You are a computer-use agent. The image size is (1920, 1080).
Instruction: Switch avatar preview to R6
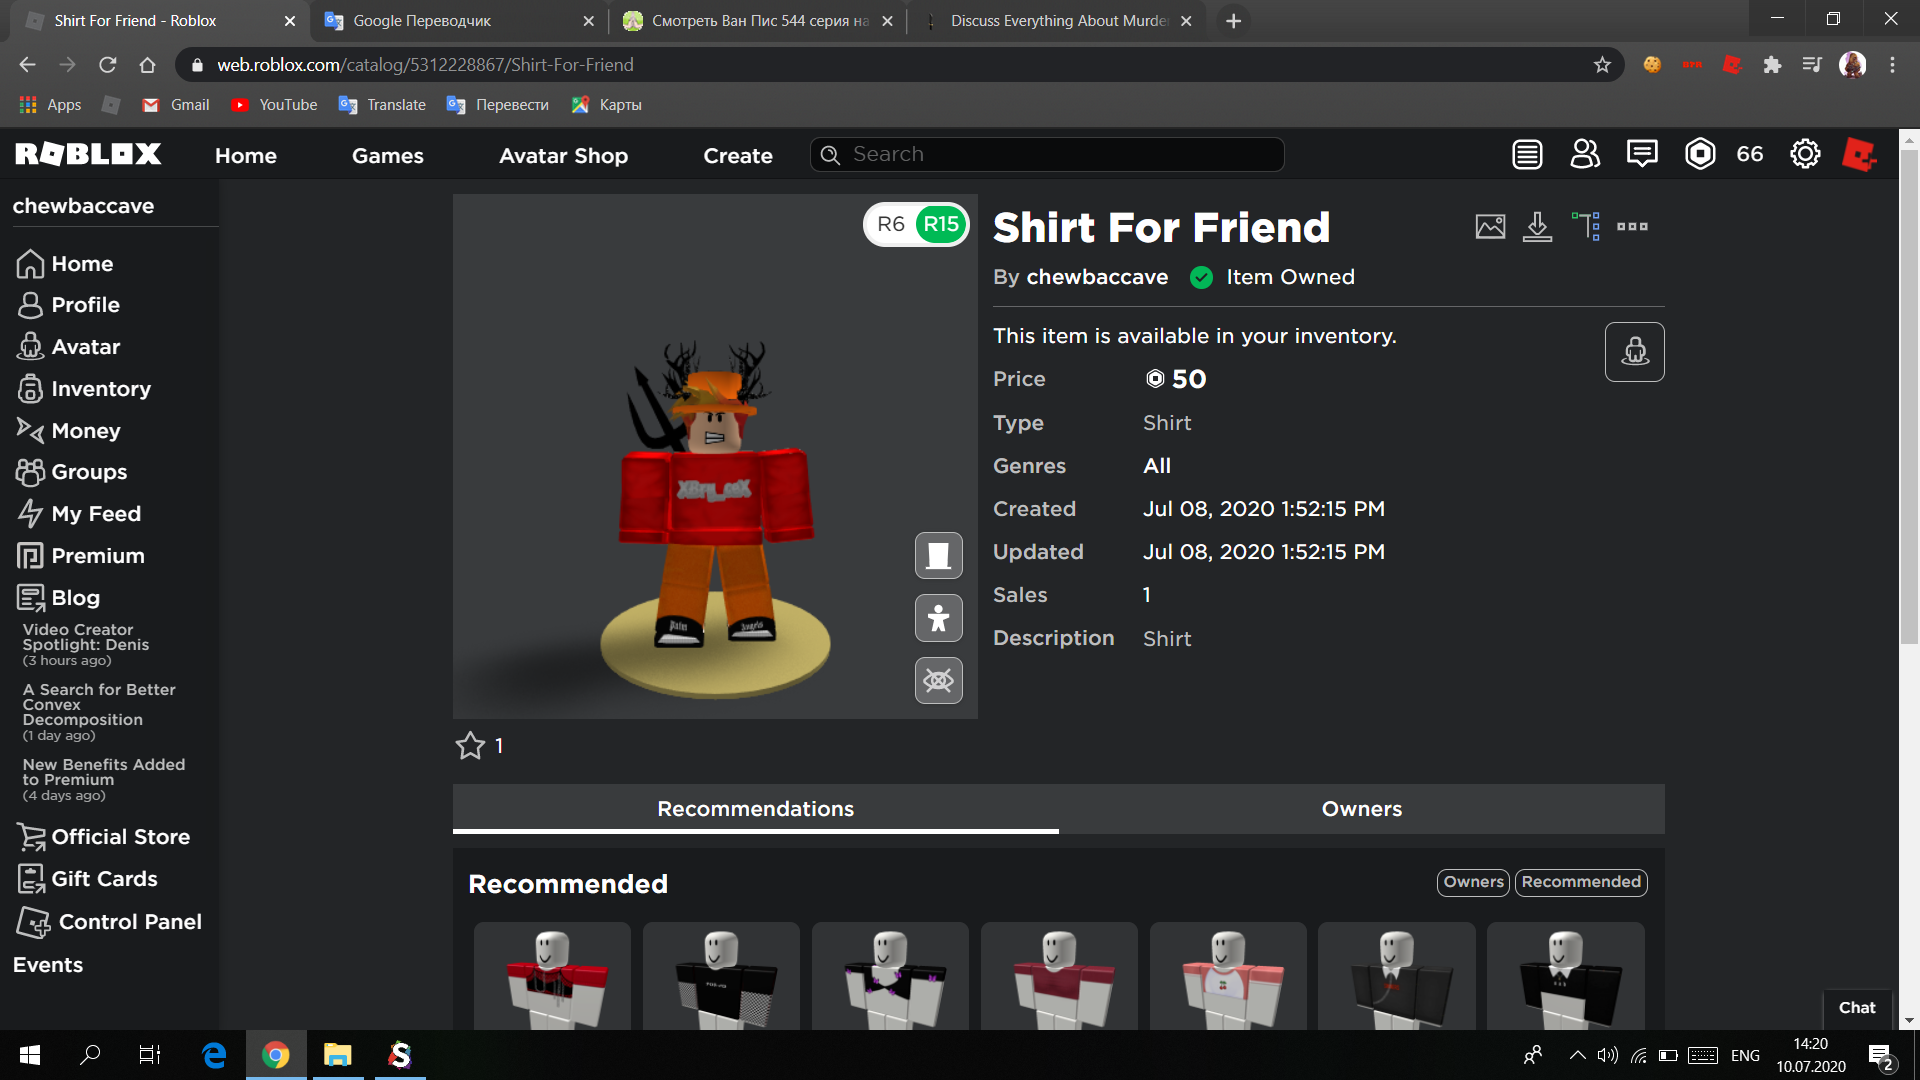click(890, 224)
